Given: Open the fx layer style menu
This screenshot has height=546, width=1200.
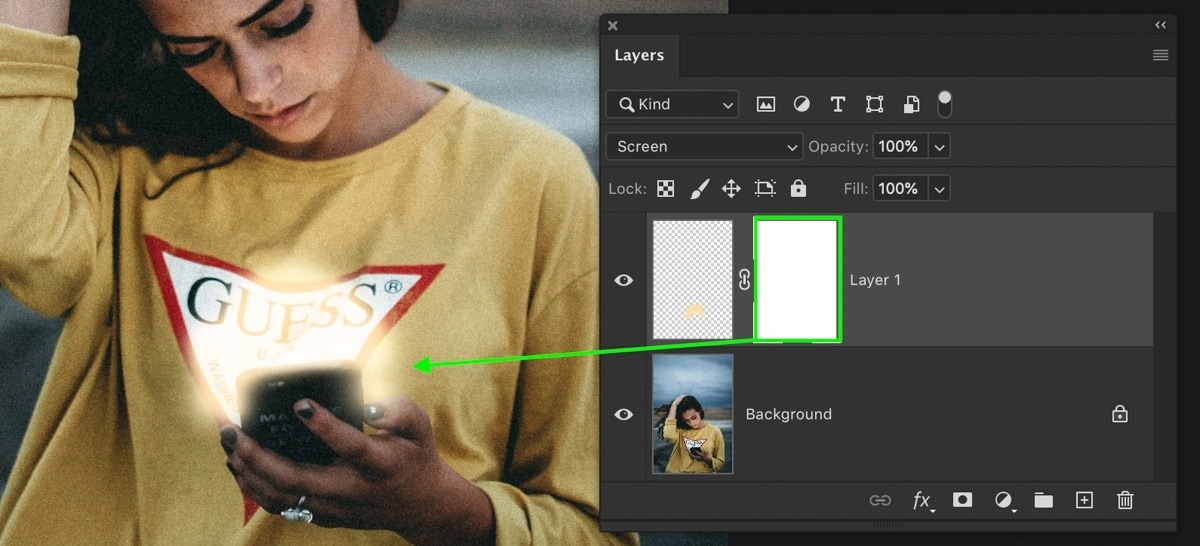Looking at the screenshot, I should coord(922,500).
